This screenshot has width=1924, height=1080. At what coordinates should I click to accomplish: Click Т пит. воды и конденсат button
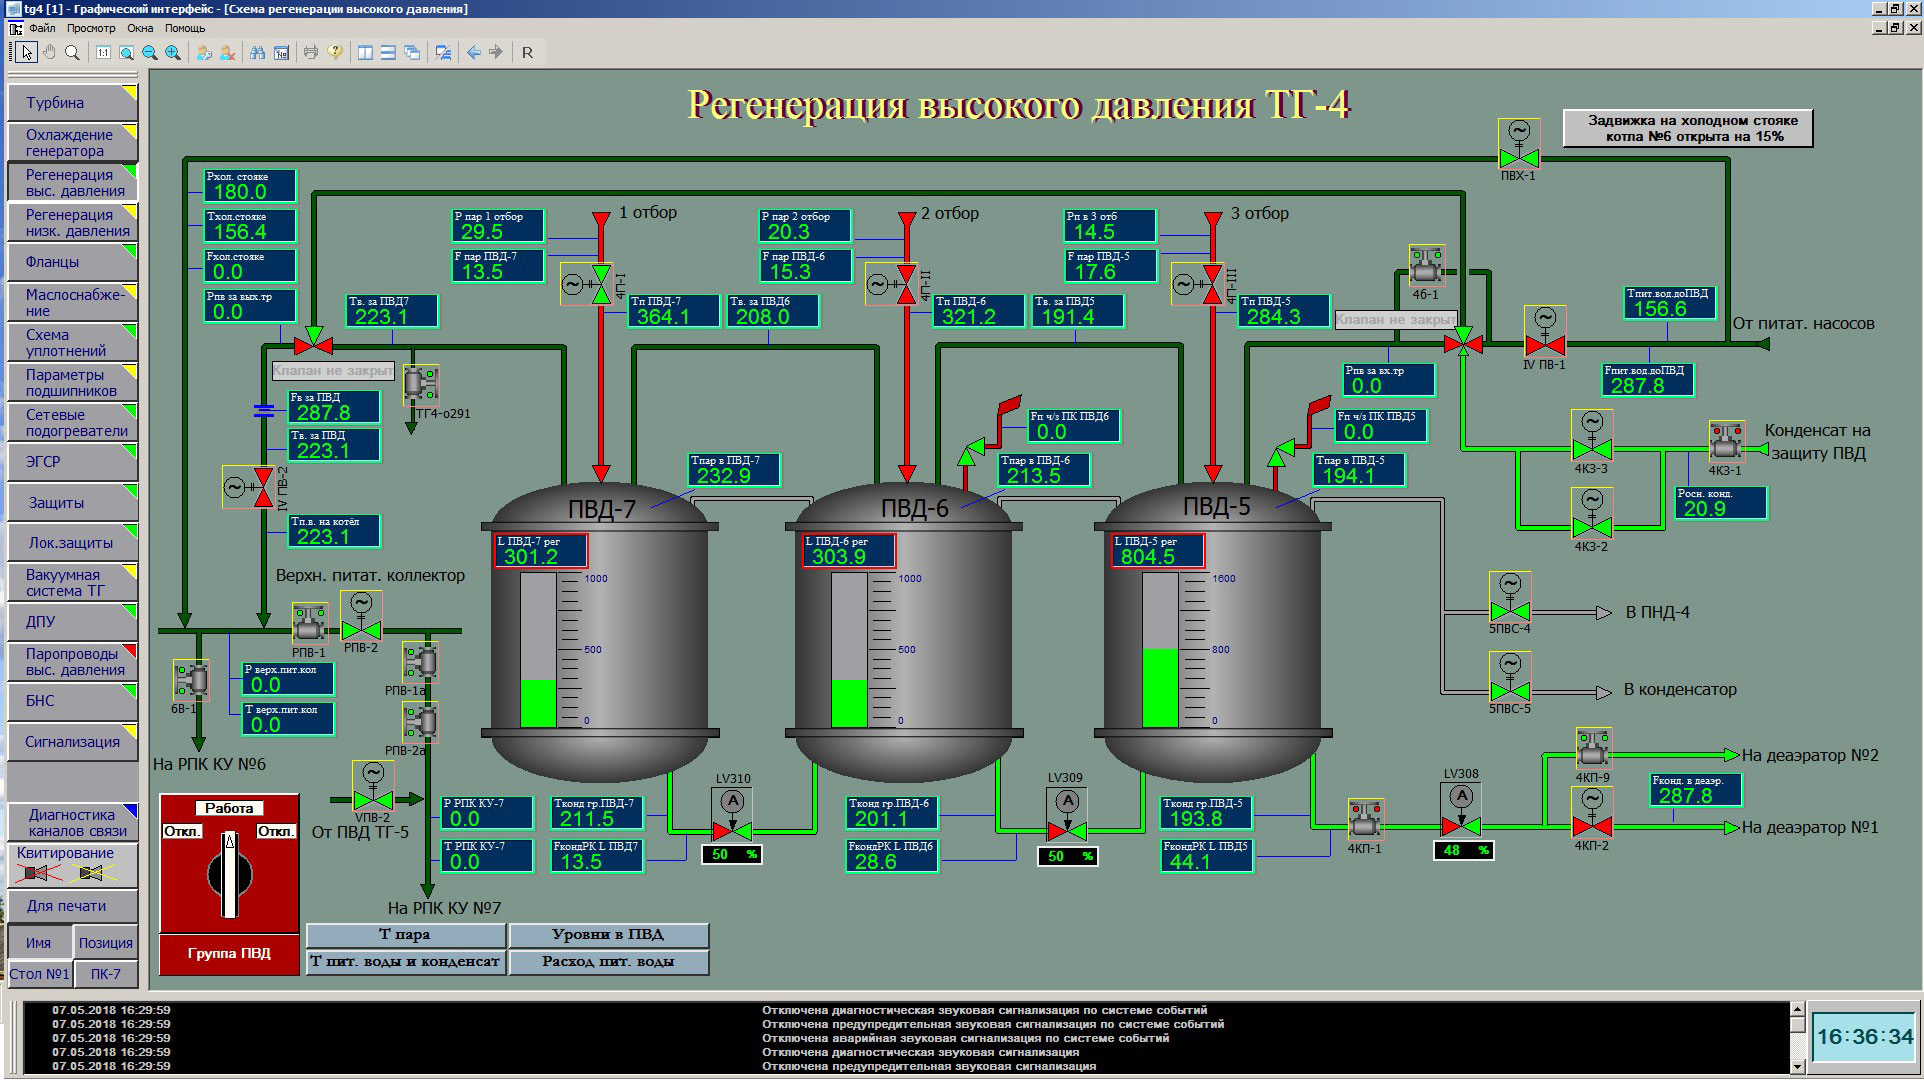point(405,962)
